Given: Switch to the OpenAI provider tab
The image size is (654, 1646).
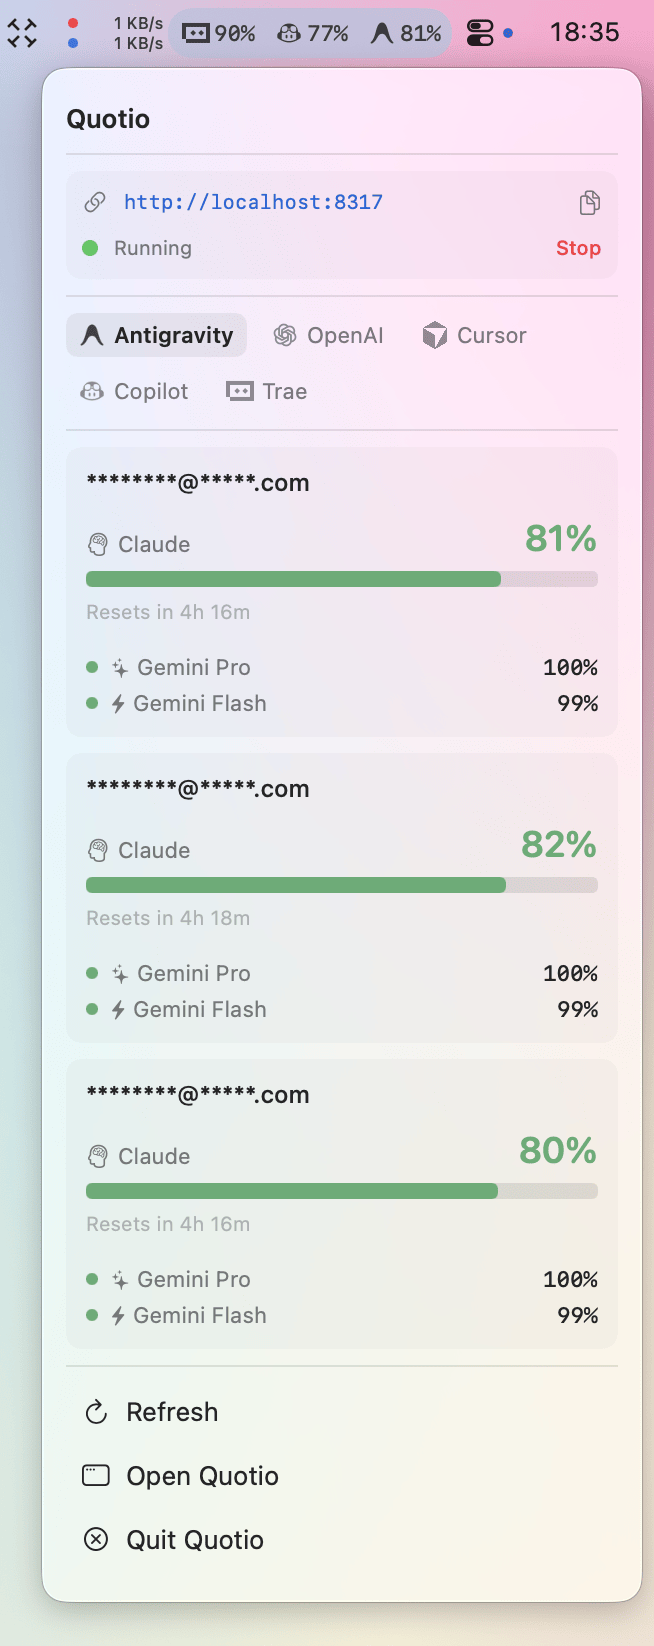Looking at the screenshot, I should pos(329,336).
